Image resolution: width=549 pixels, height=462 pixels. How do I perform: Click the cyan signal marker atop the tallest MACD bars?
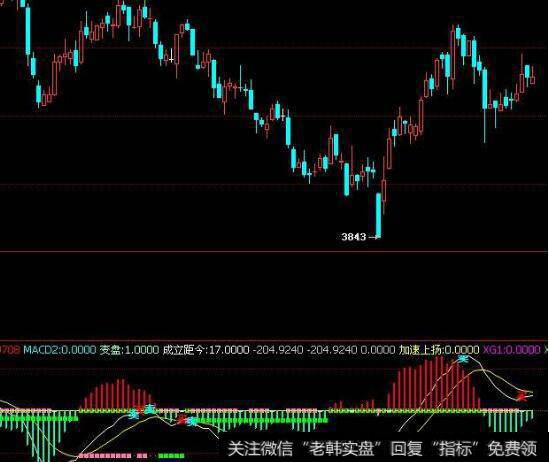coord(463,359)
